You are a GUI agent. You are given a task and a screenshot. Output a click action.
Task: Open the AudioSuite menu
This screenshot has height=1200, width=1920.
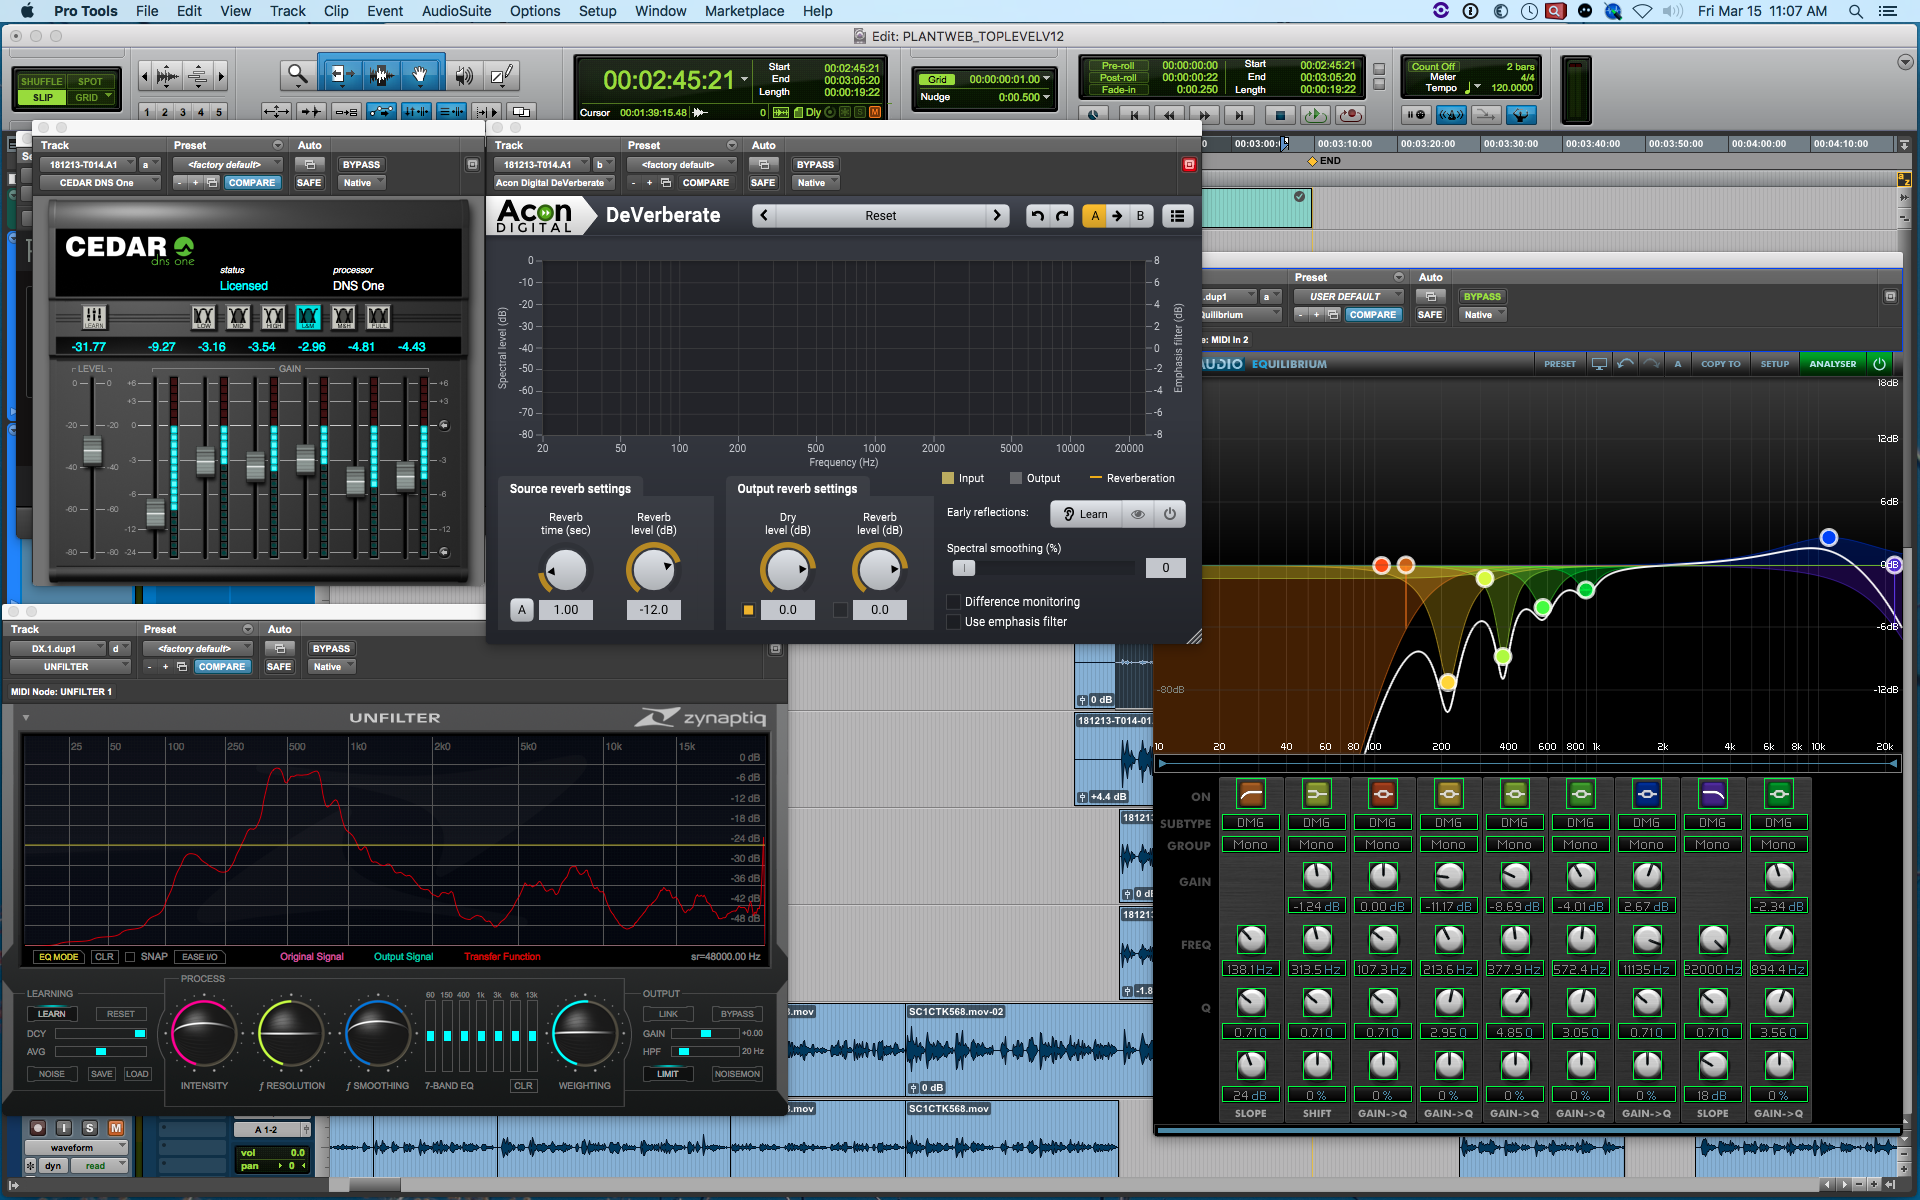[456, 11]
